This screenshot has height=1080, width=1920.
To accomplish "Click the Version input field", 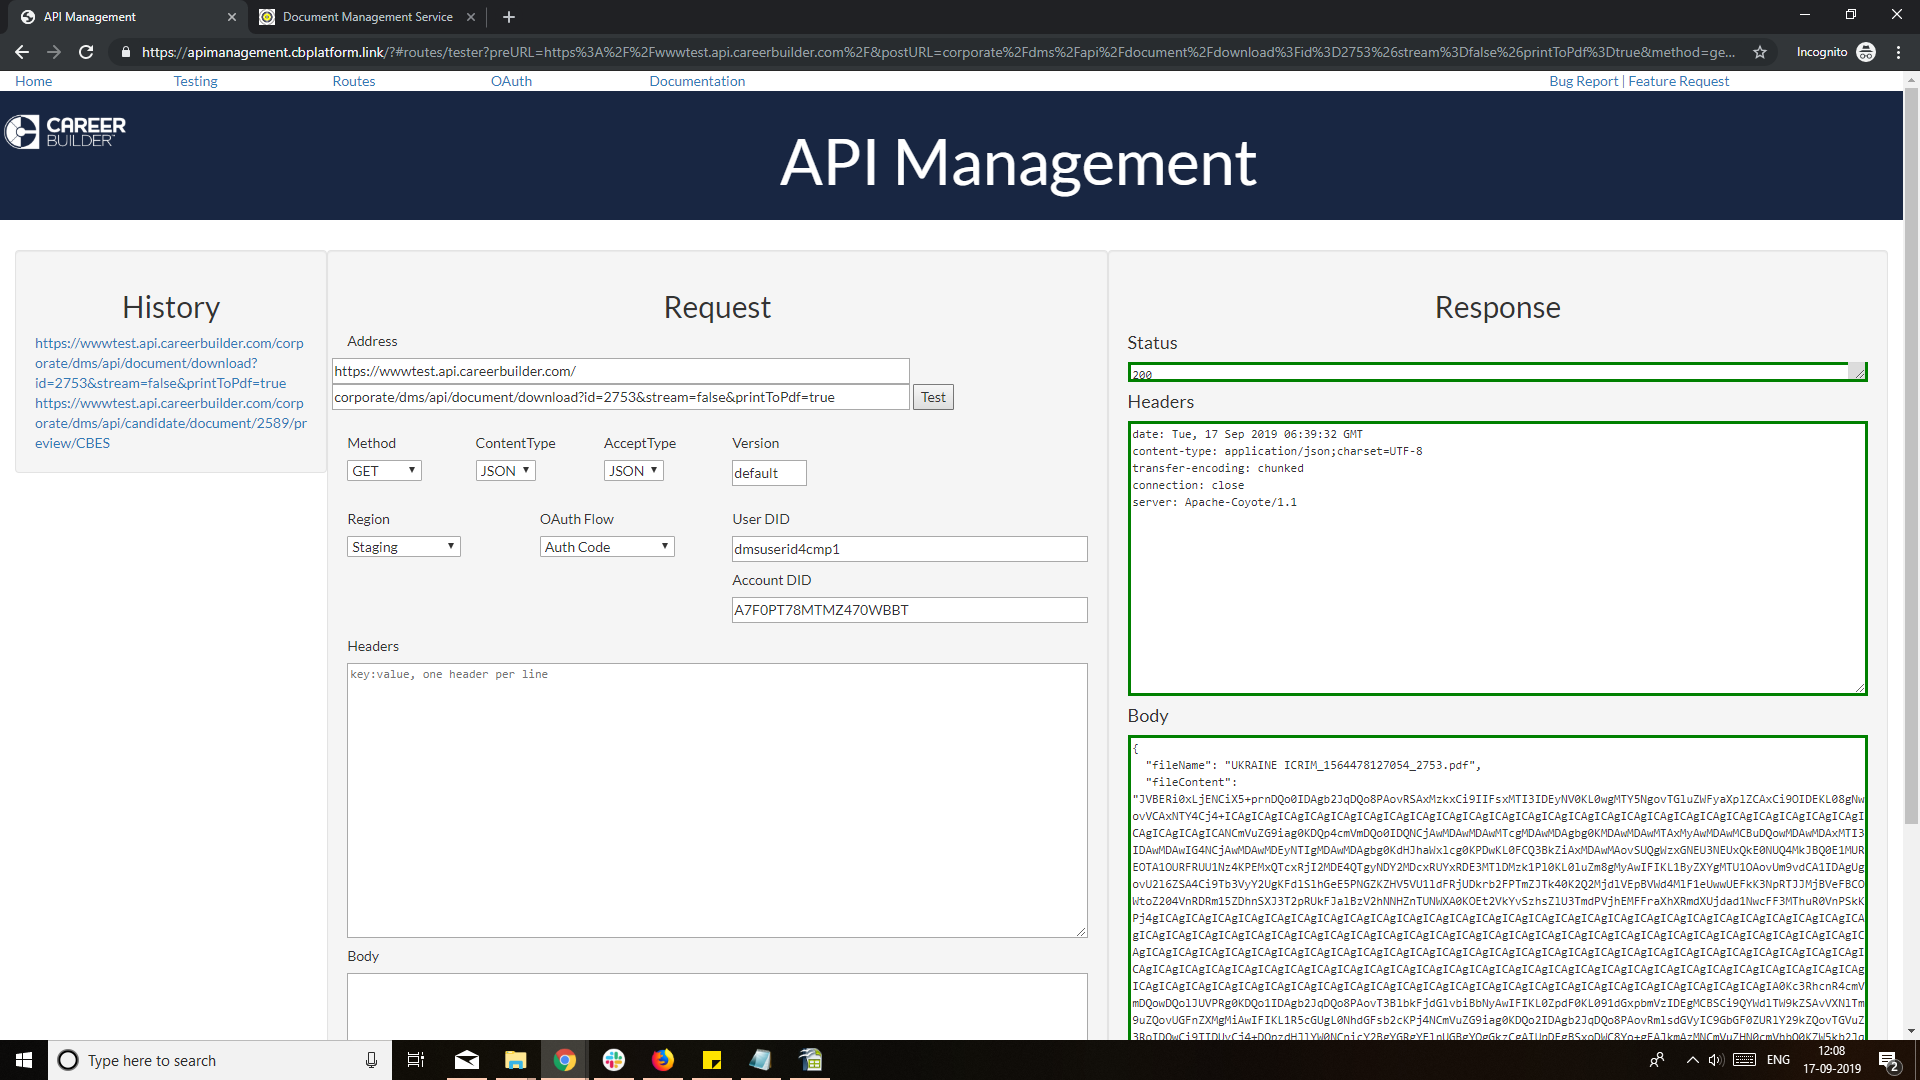I will (769, 473).
